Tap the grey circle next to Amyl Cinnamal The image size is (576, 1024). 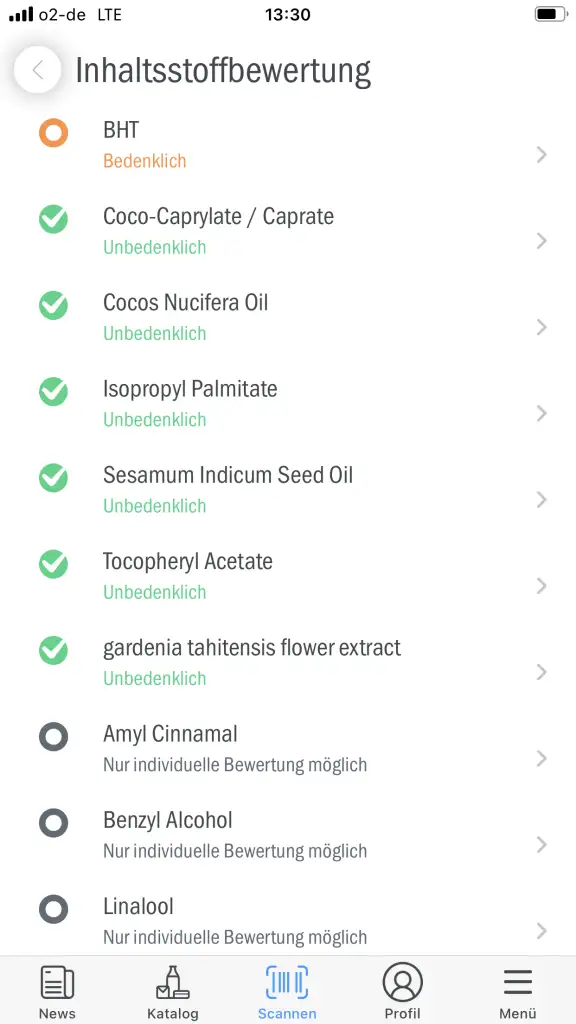(53, 737)
